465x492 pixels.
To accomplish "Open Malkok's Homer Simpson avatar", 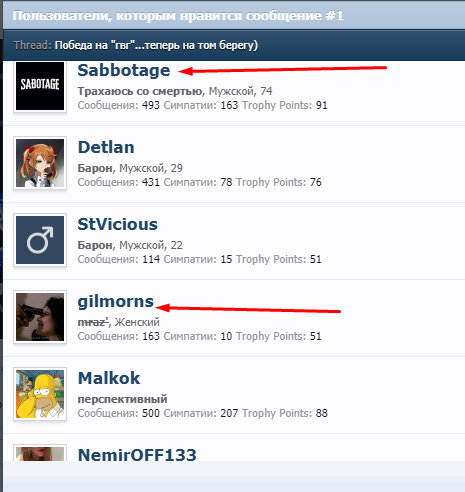I will [40, 394].
